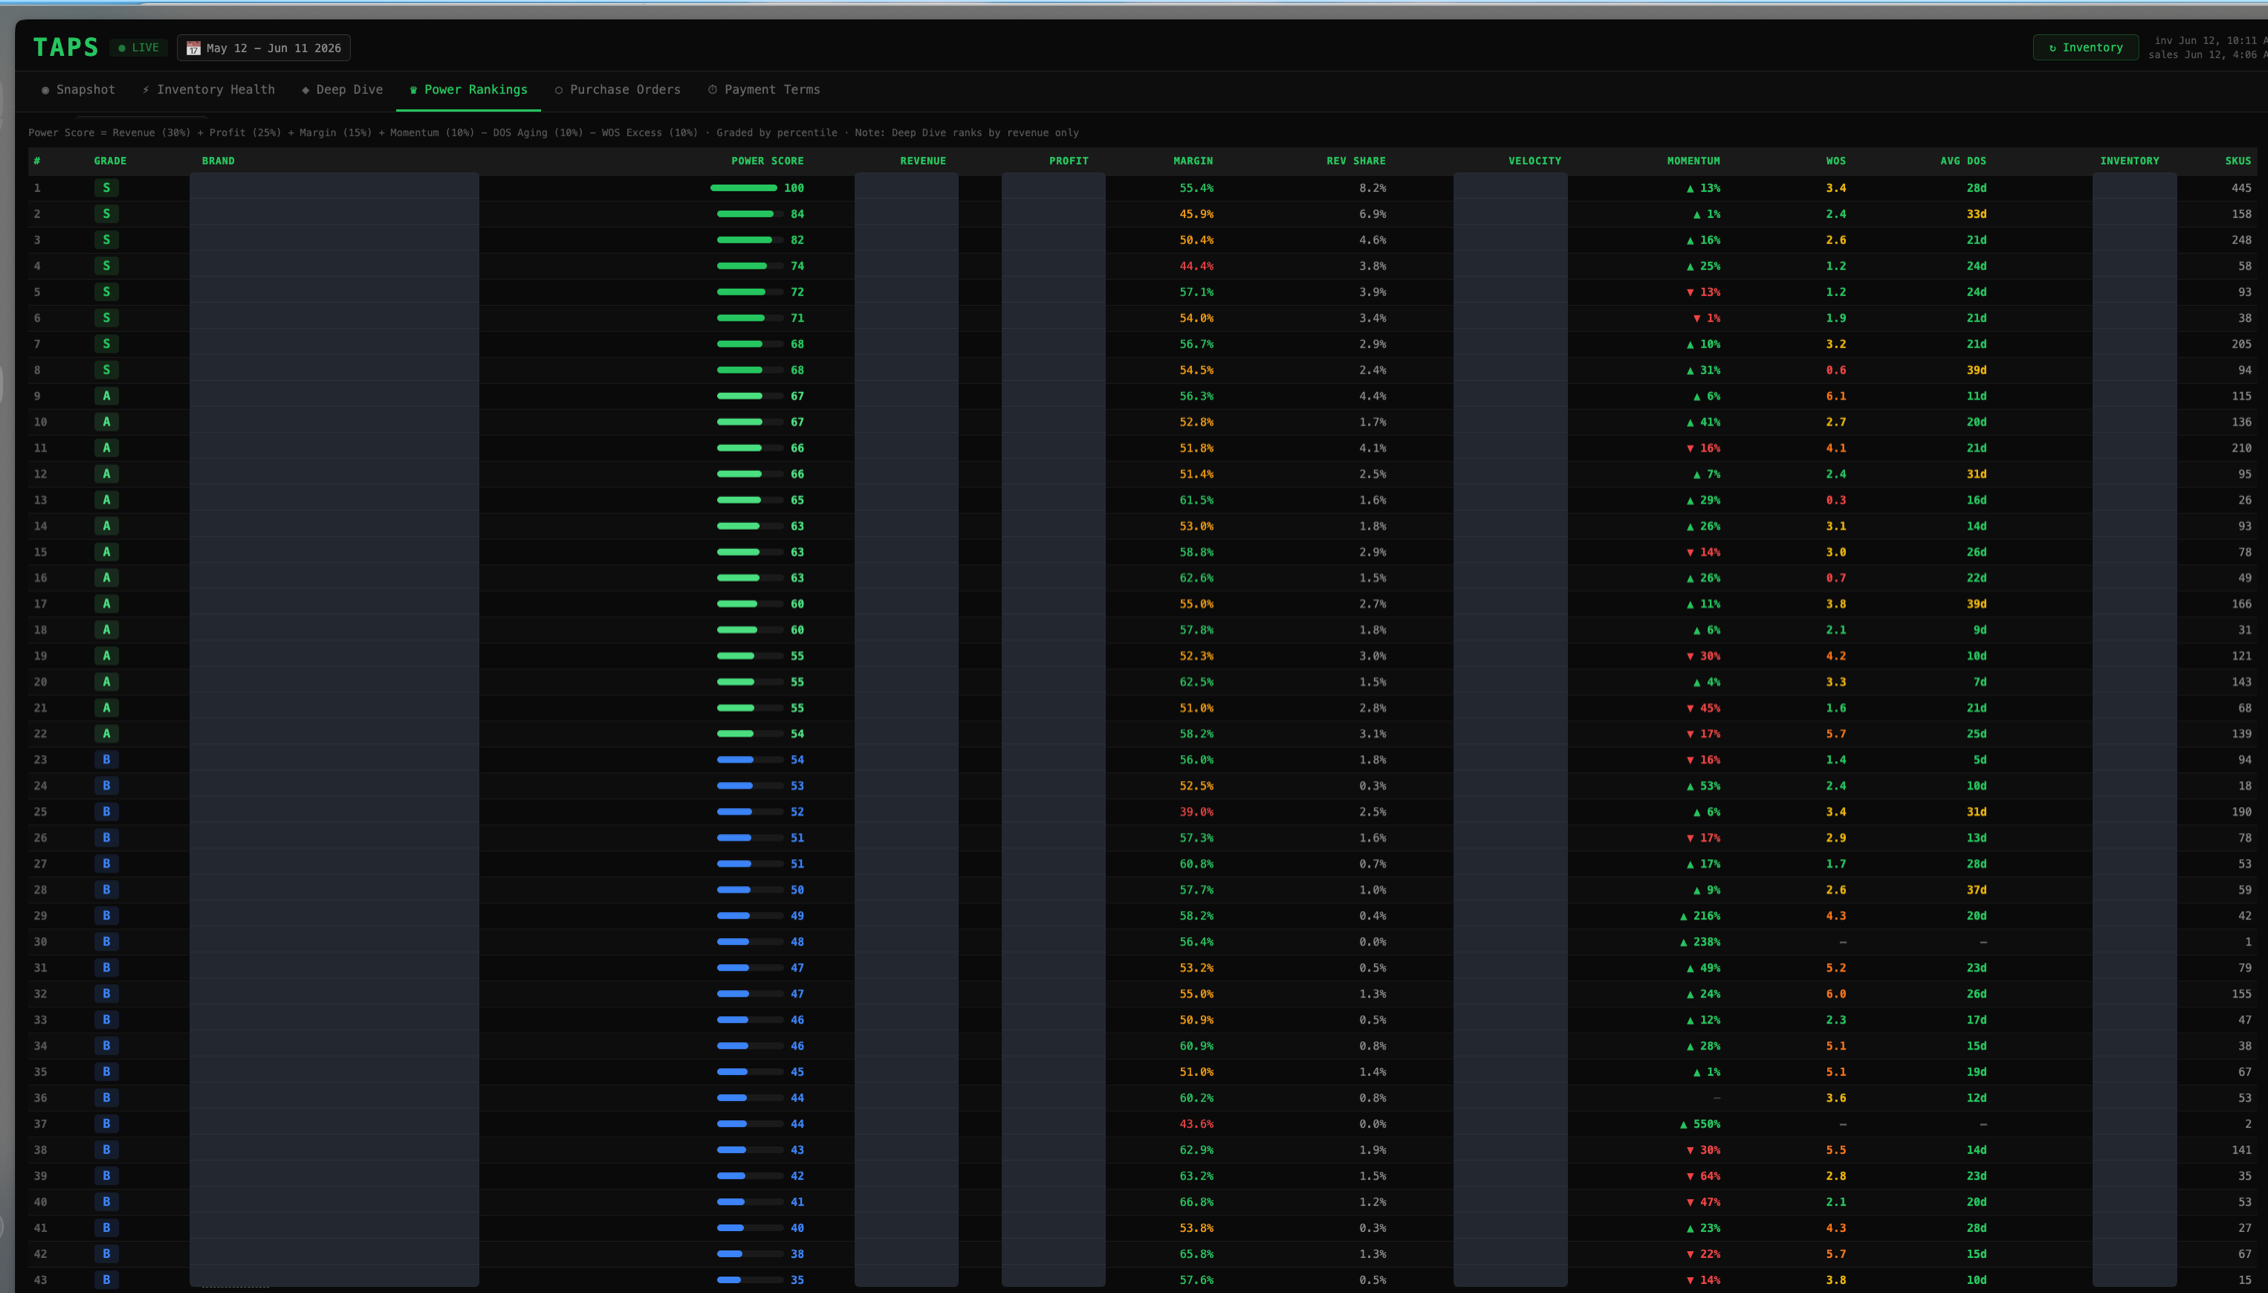The height and width of the screenshot is (1293, 2268).
Task: Go to the Purchase Orders tab
Action: (x=618, y=90)
